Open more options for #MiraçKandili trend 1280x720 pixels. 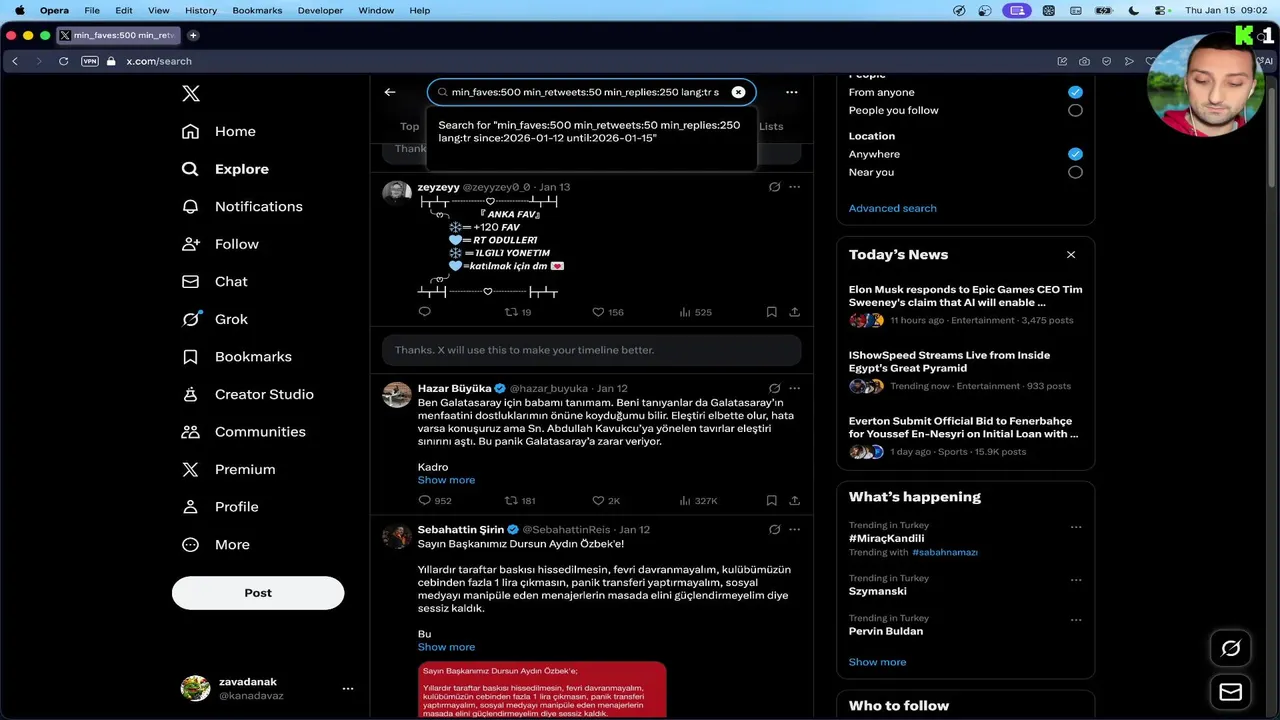(1076, 527)
